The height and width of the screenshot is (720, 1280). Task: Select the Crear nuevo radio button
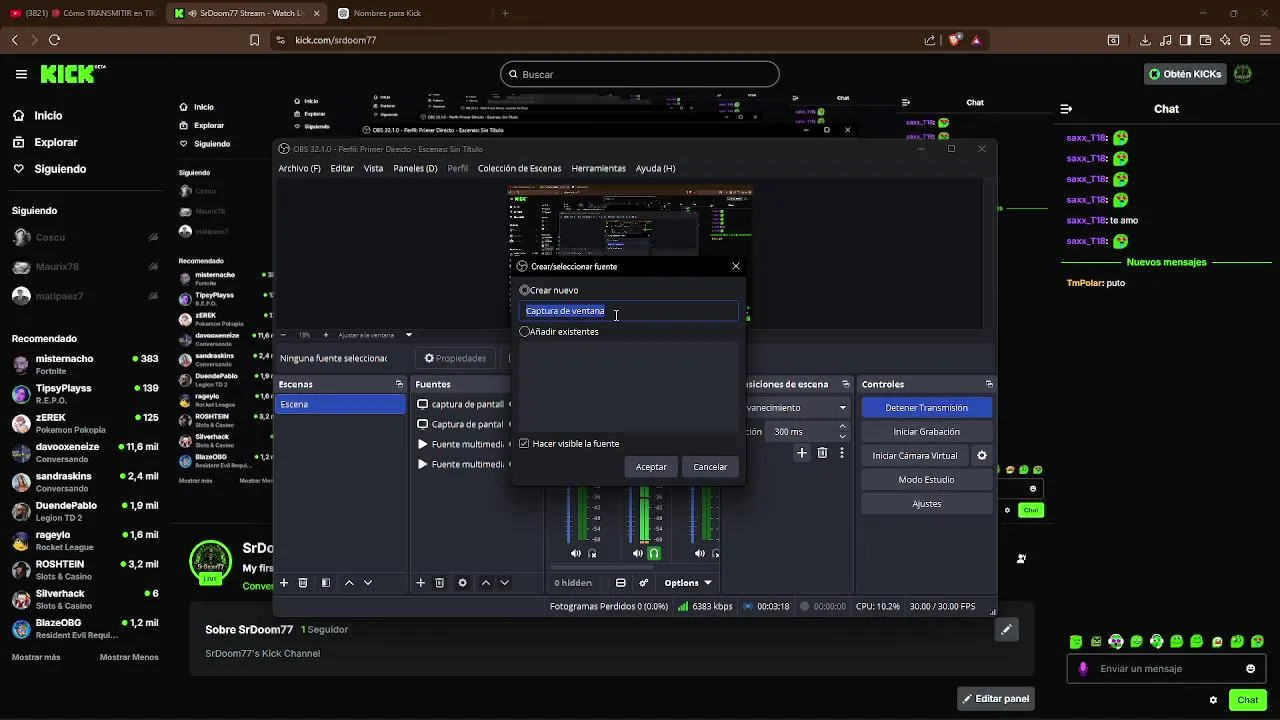pos(525,290)
